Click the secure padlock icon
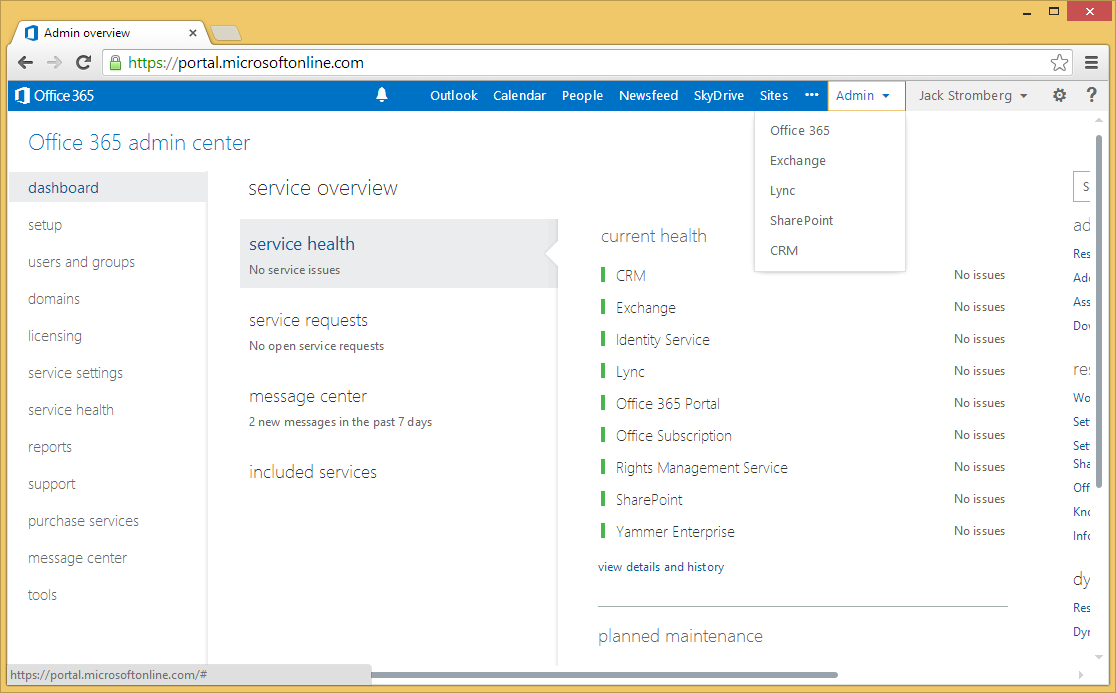The image size is (1116, 693). (x=115, y=63)
